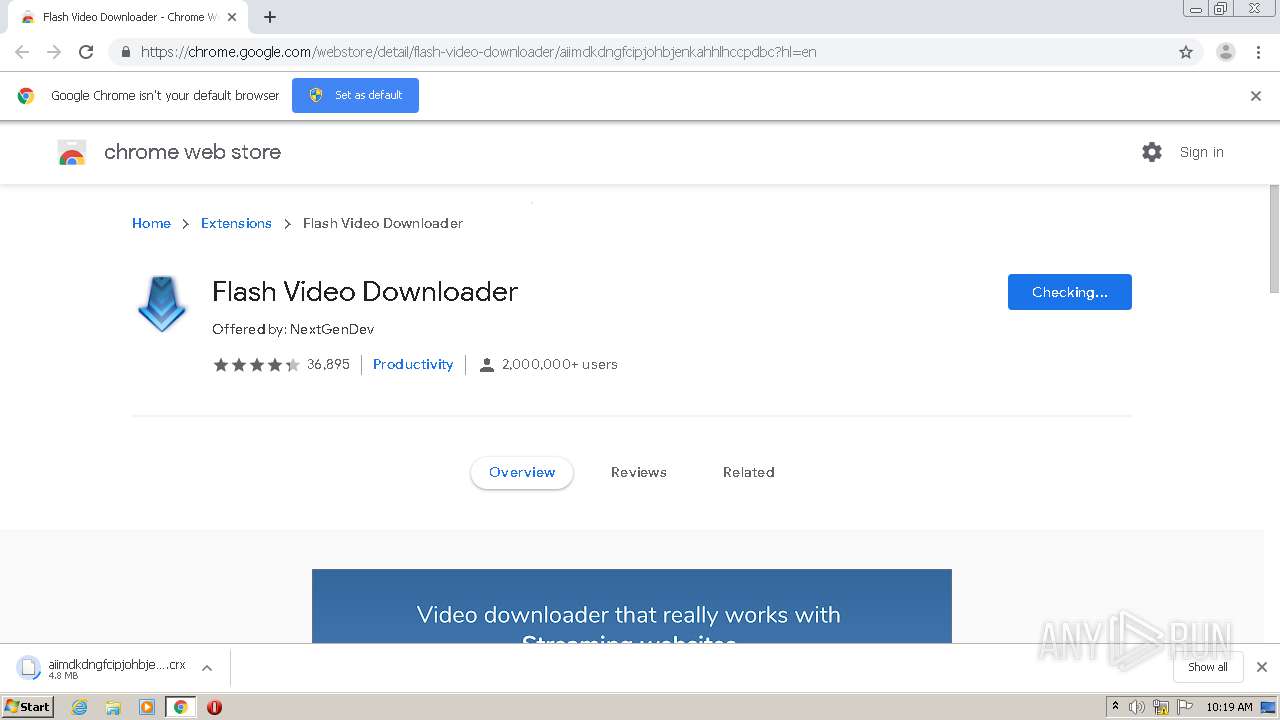
Task: Click the Flash Video Downloader extension icon
Action: click(162, 304)
